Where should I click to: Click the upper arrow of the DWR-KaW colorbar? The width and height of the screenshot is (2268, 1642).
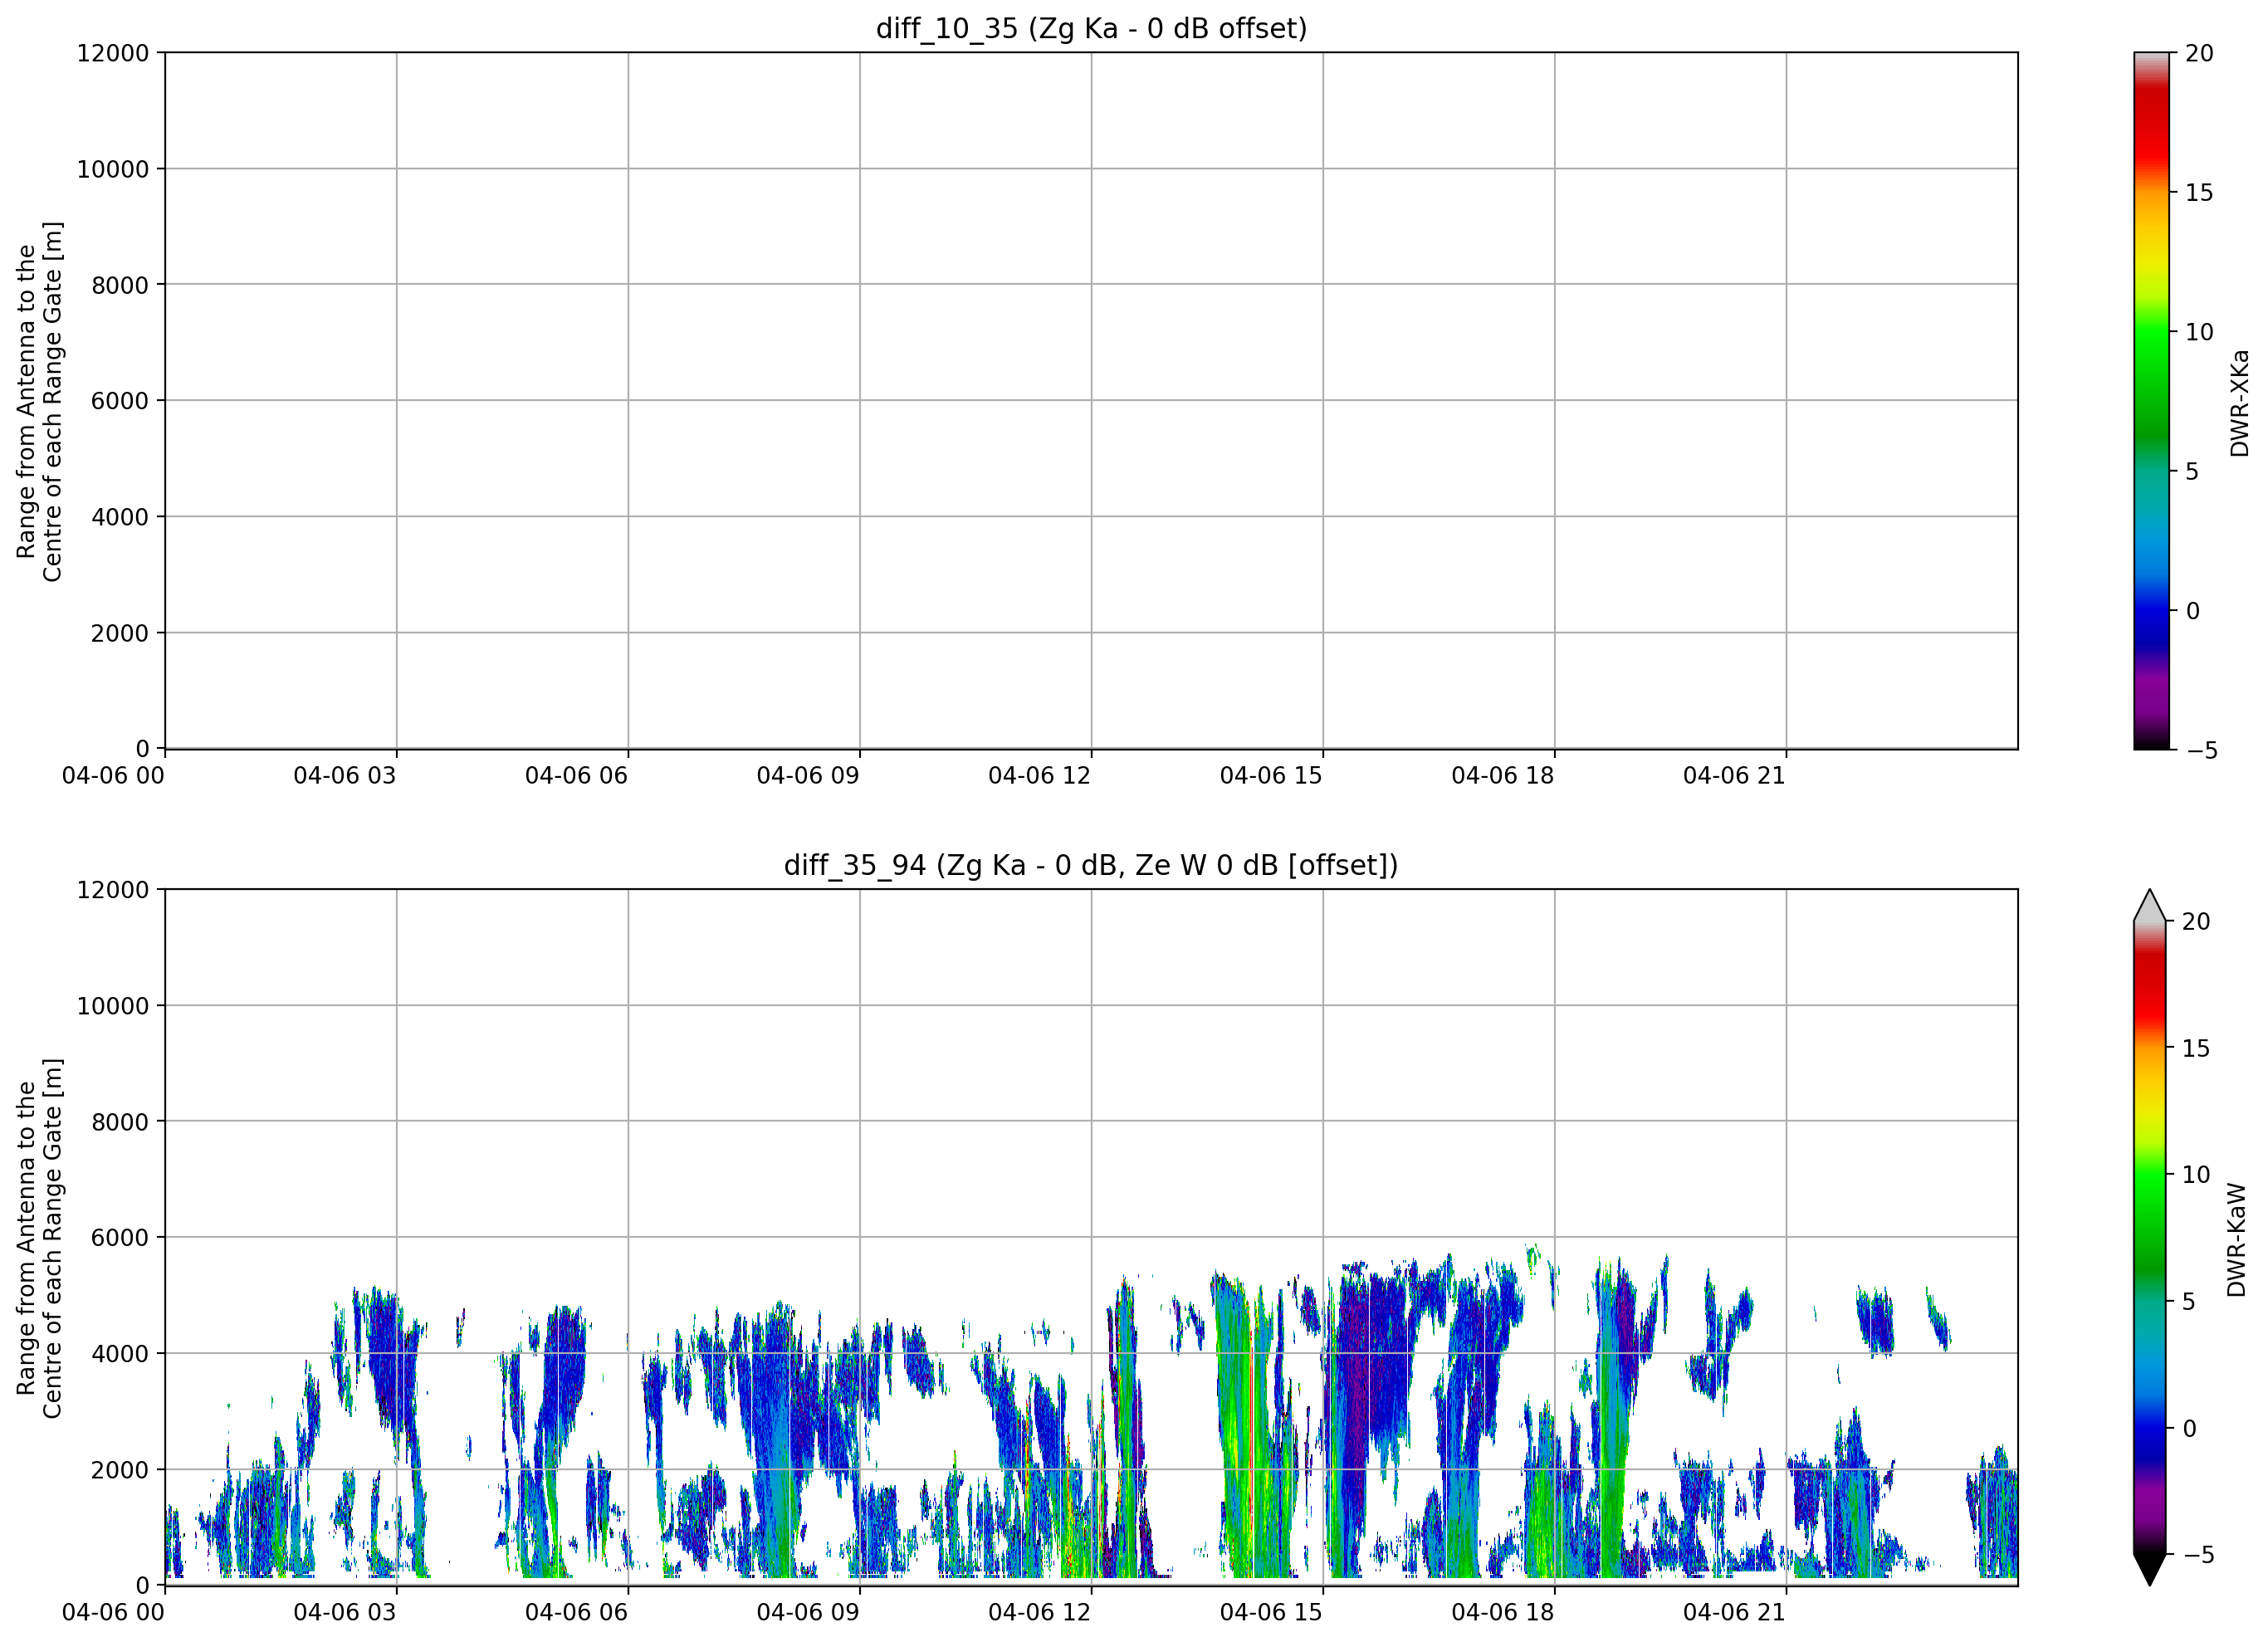[x=2149, y=905]
